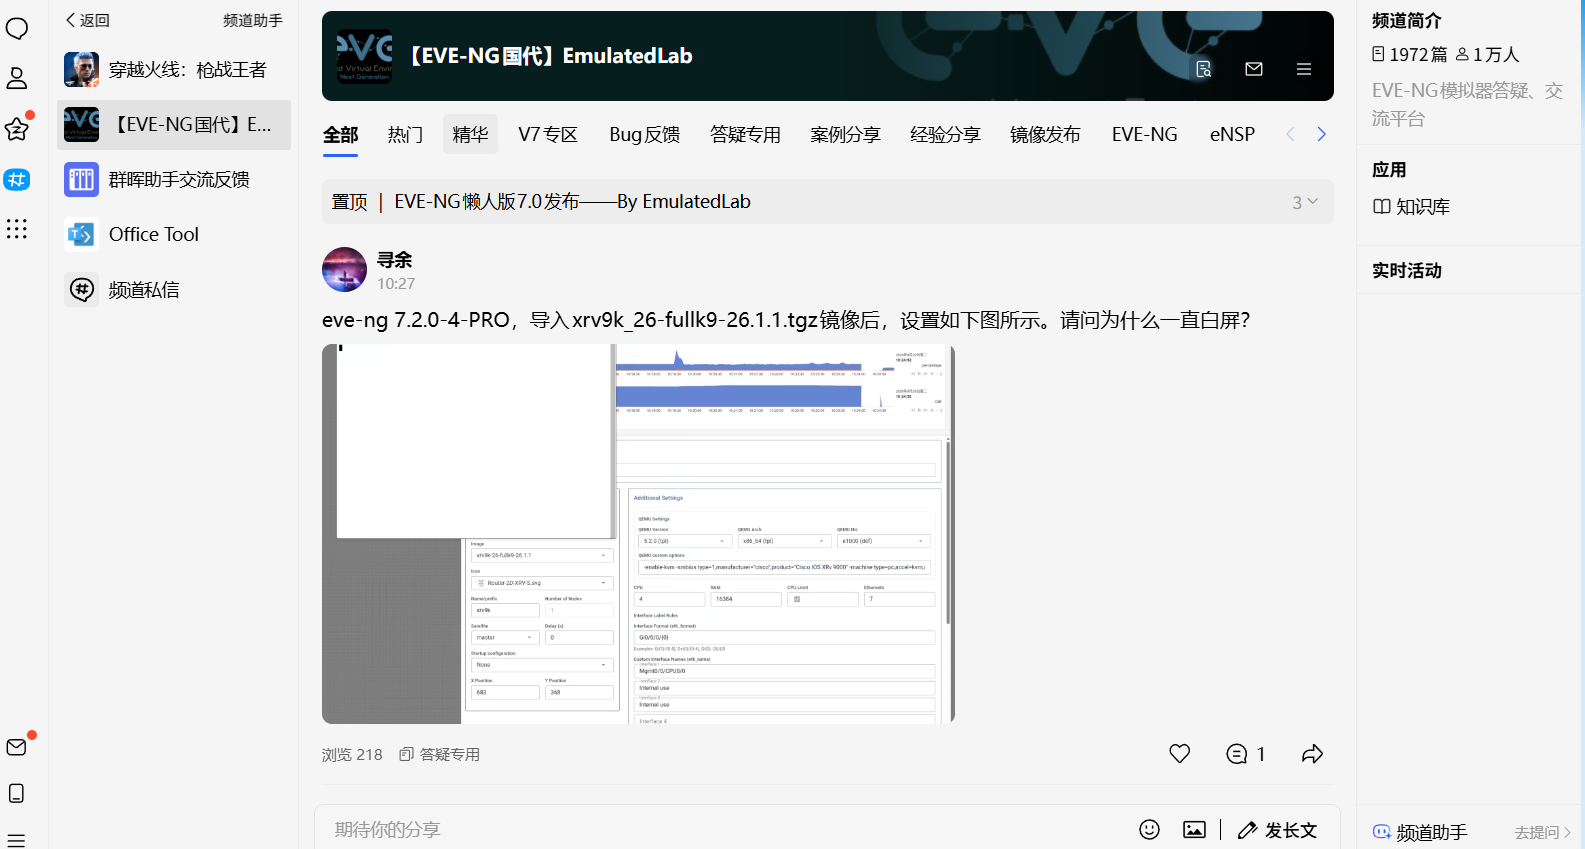Open the channel search document icon in banner
The height and width of the screenshot is (849, 1585).
1204,69
